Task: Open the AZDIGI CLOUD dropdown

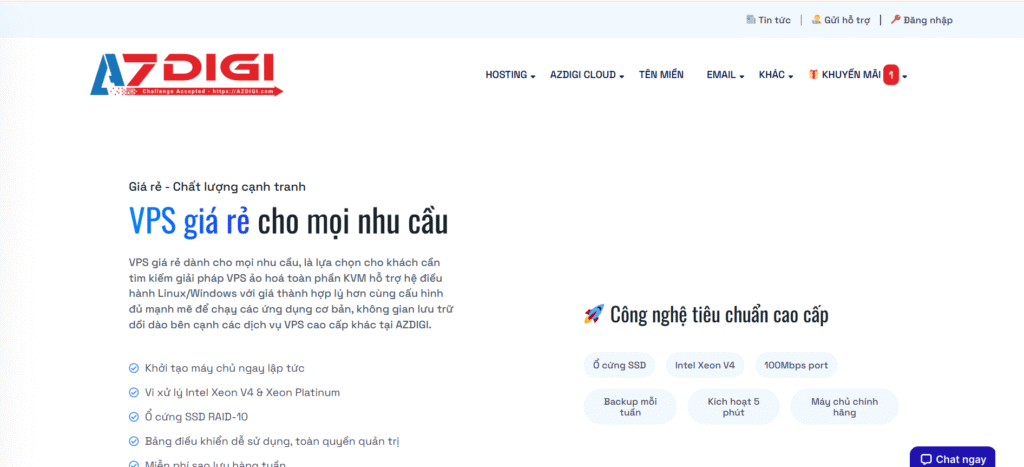Action: pos(587,75)
